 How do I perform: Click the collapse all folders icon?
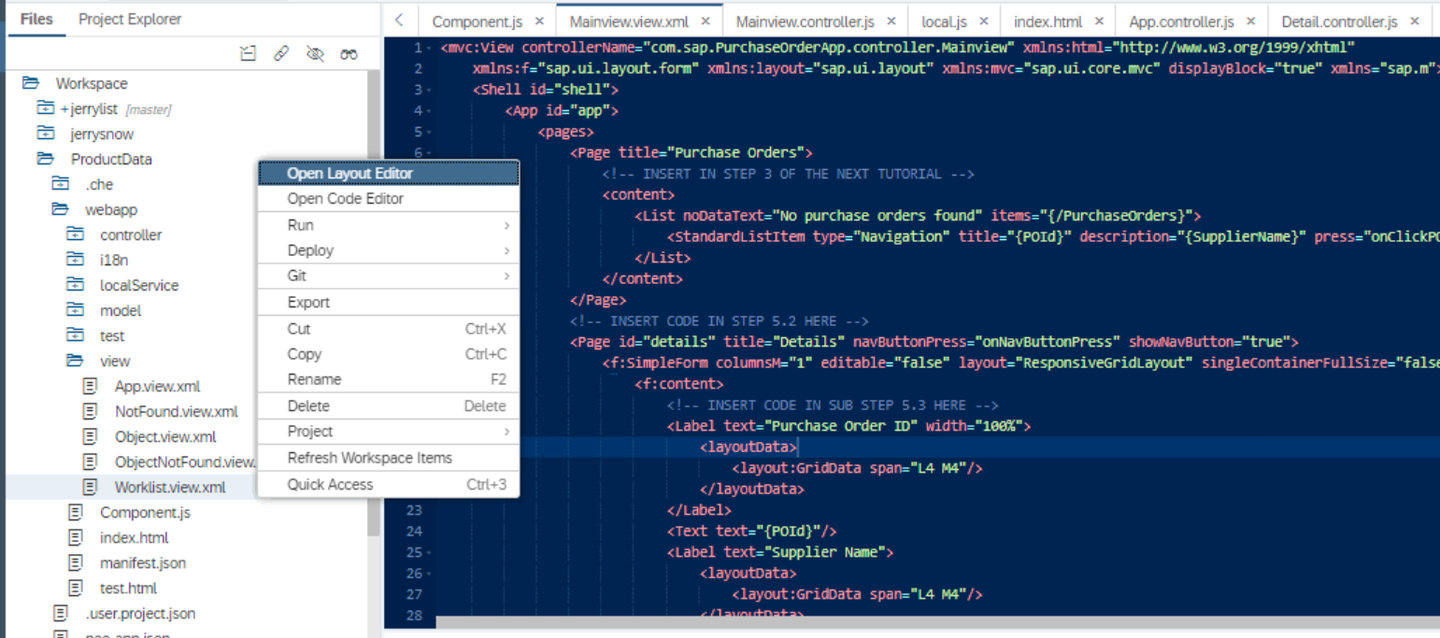(x=248, y=54)
